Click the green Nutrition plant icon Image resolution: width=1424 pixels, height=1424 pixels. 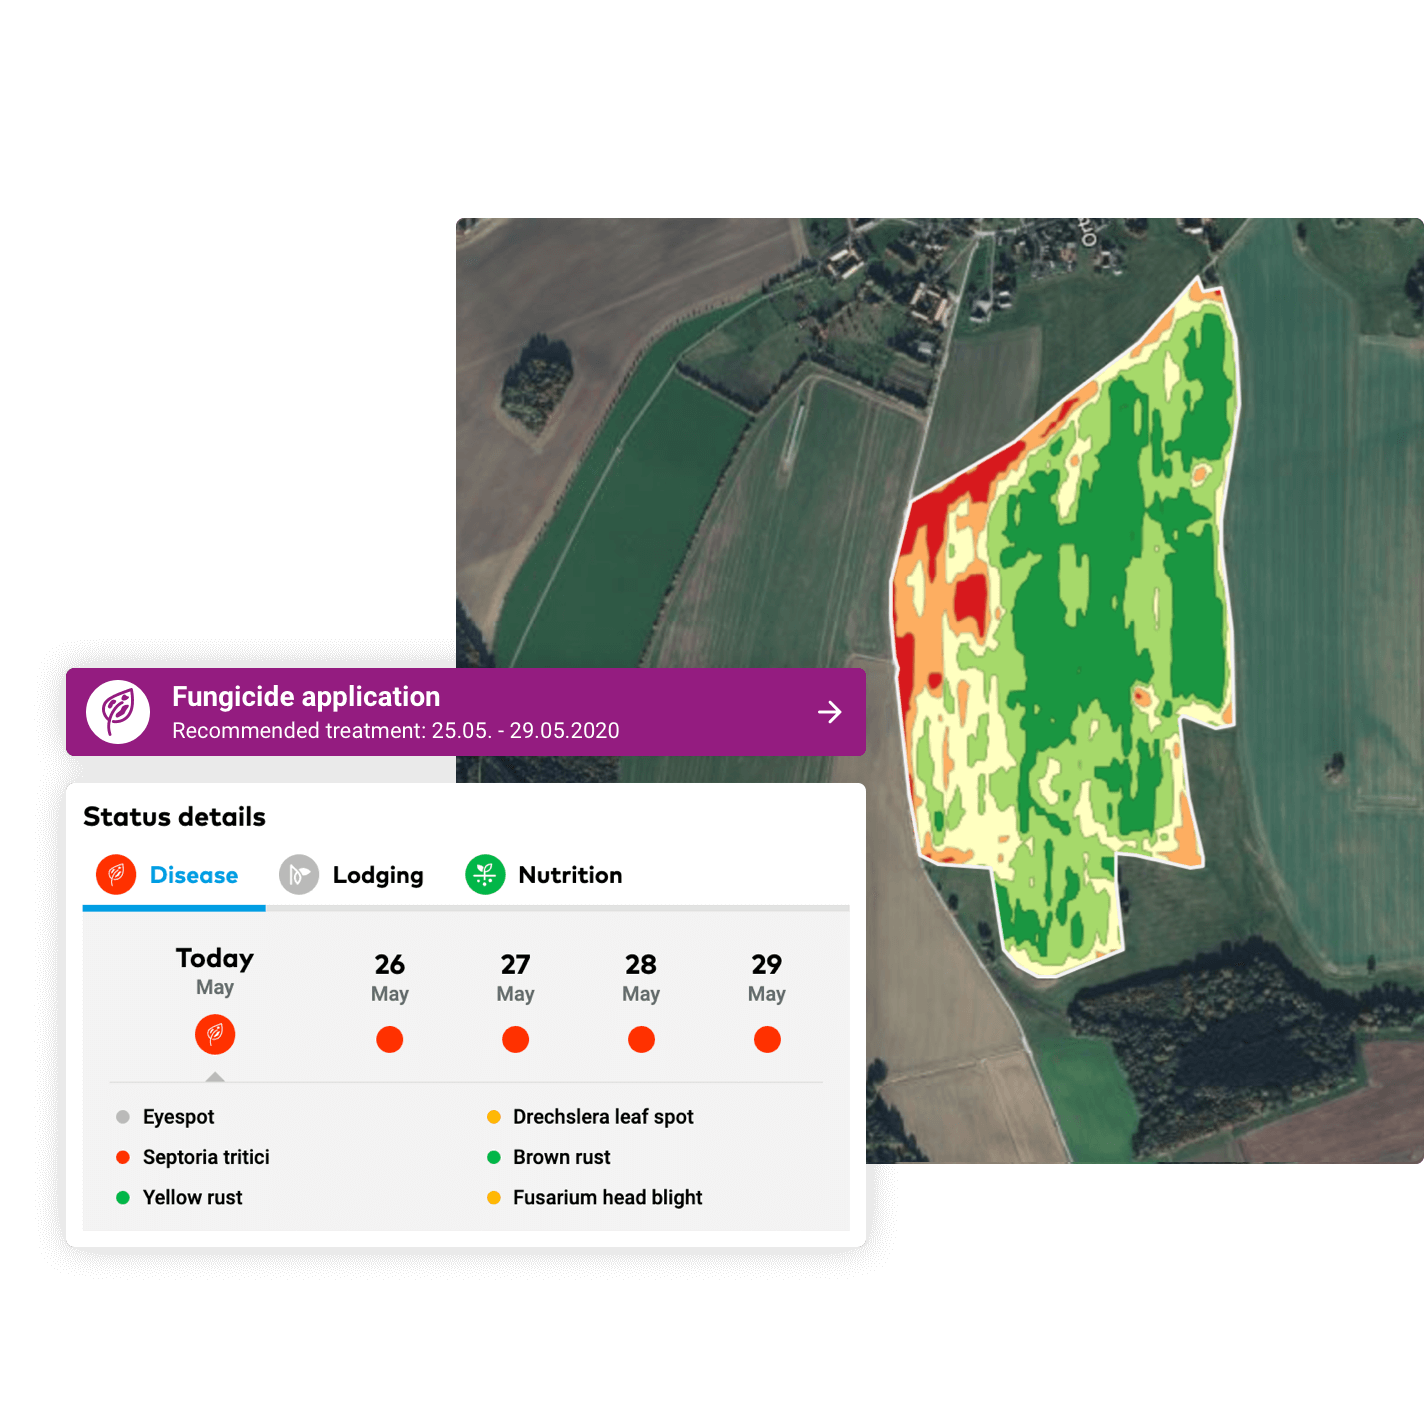[x=485, y=875]
